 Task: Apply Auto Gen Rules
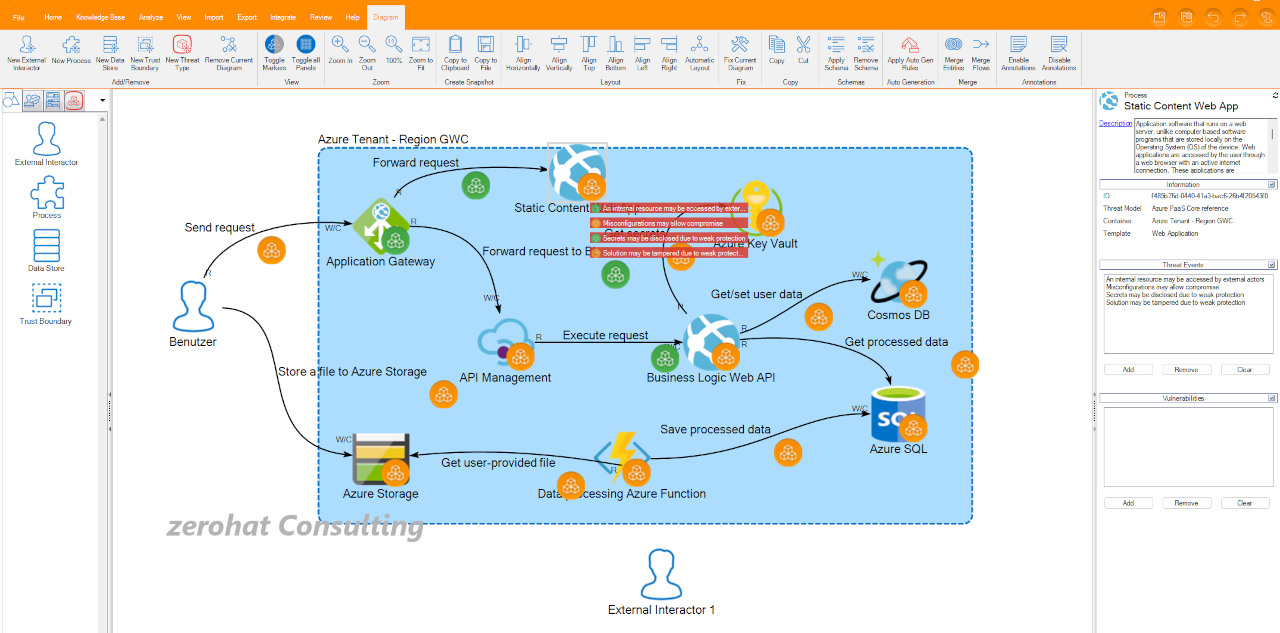(x=910, y=50)
